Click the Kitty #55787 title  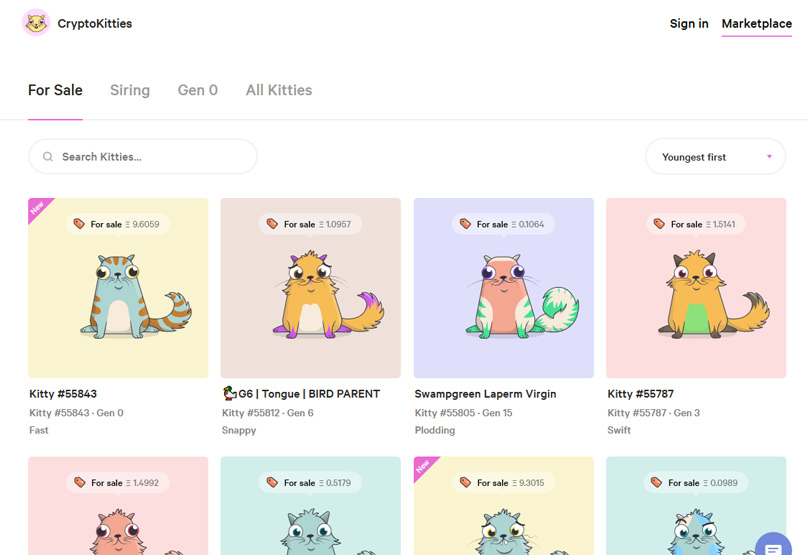641,394
